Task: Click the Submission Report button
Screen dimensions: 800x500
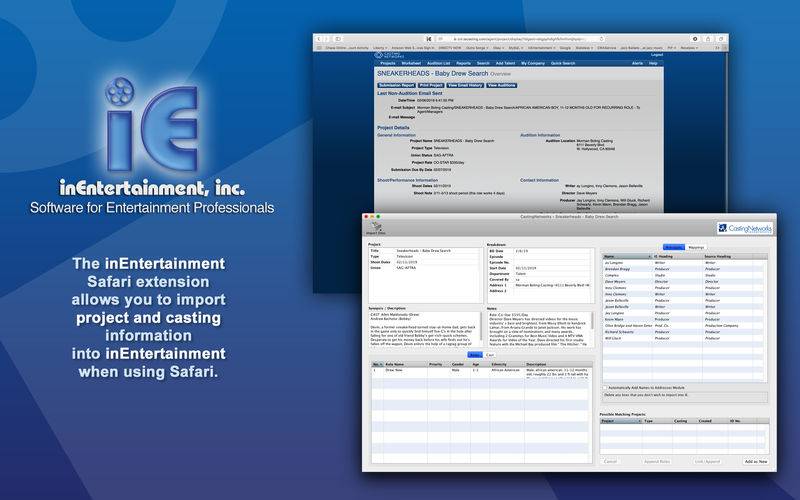Action: coord(396,85)
